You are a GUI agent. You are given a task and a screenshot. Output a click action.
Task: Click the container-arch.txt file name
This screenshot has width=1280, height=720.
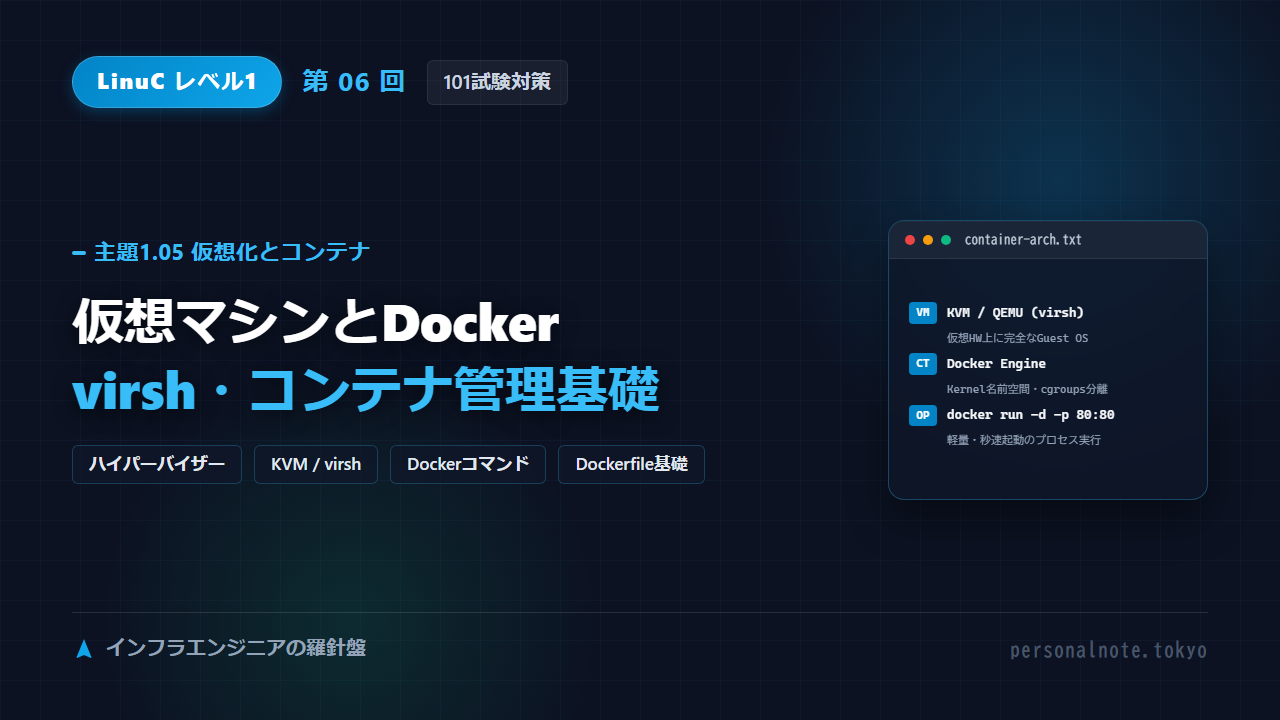(x=1023, y=240)
